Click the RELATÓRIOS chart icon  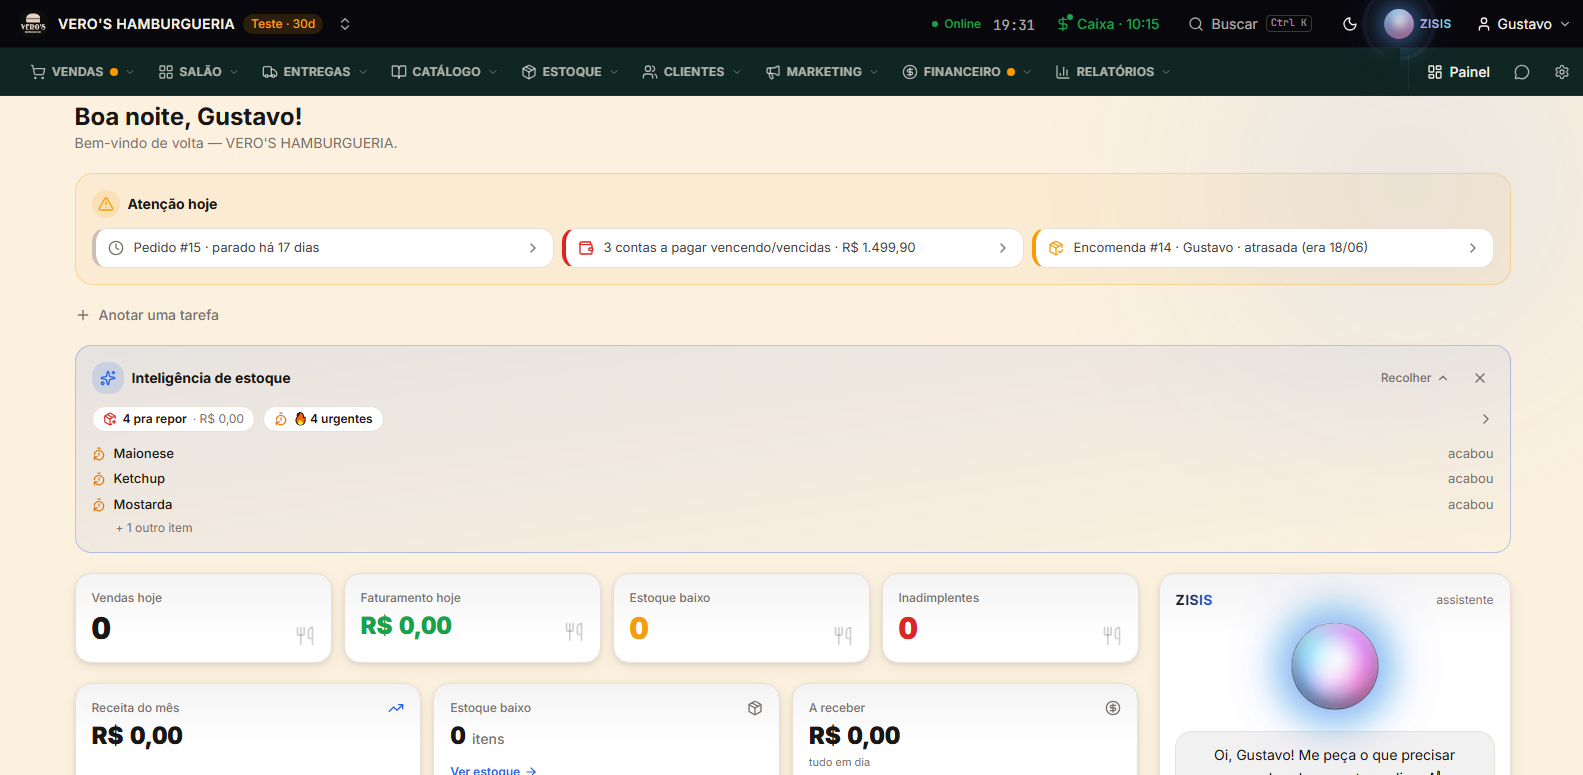tap(1063, 72)
